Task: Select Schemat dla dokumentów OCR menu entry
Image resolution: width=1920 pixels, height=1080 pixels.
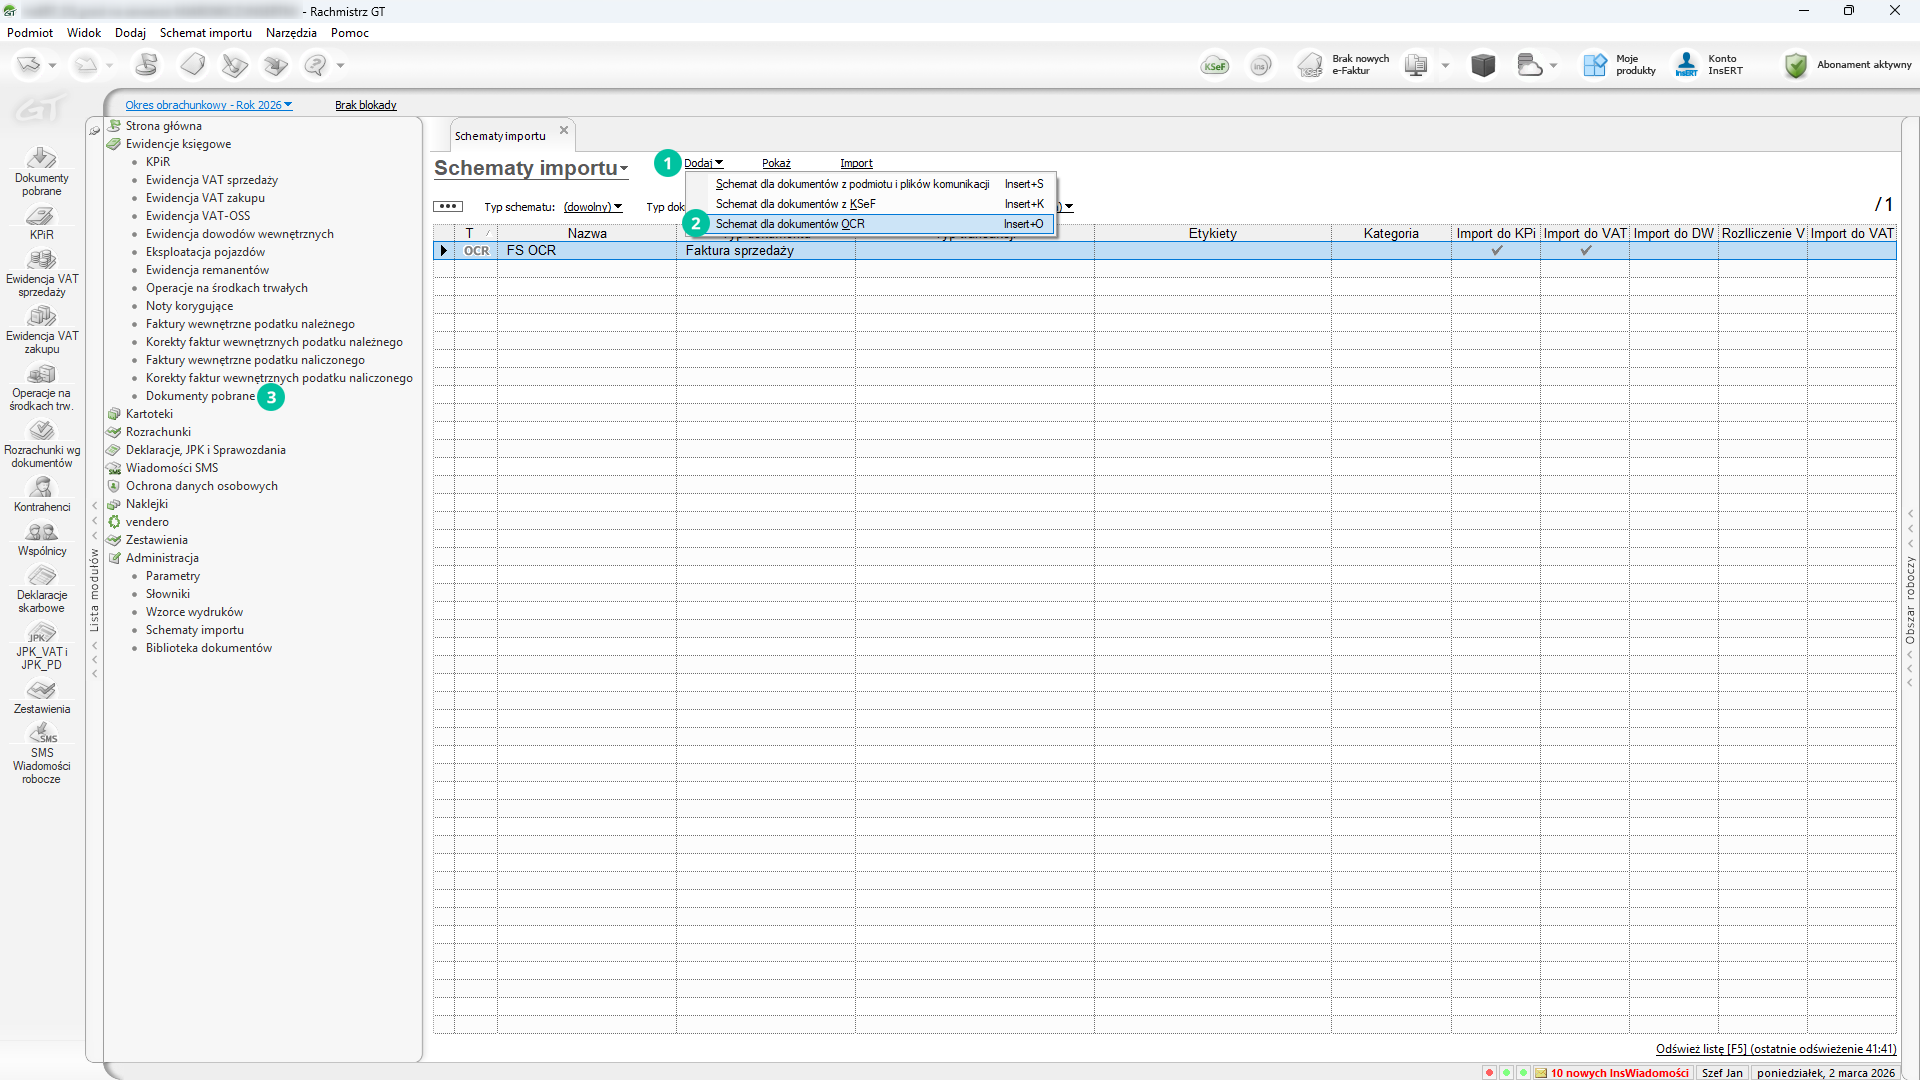Action: (790, 224)
